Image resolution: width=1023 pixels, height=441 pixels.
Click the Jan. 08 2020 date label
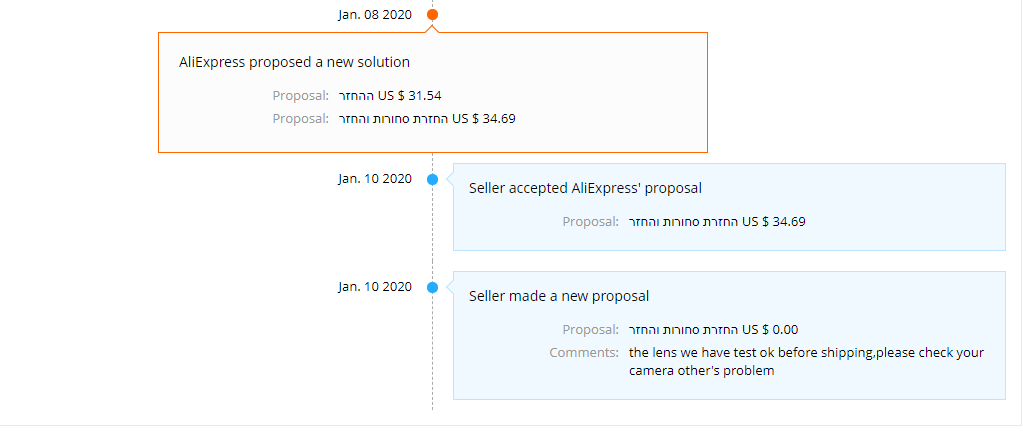tap(375, 15)
